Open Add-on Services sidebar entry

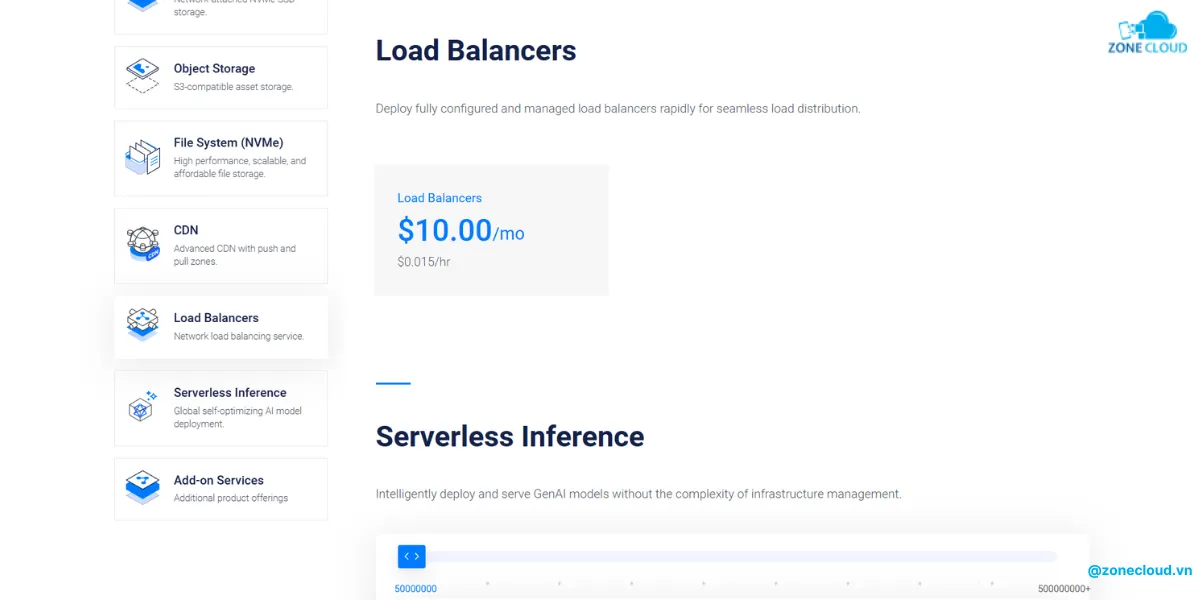[221, 489]
